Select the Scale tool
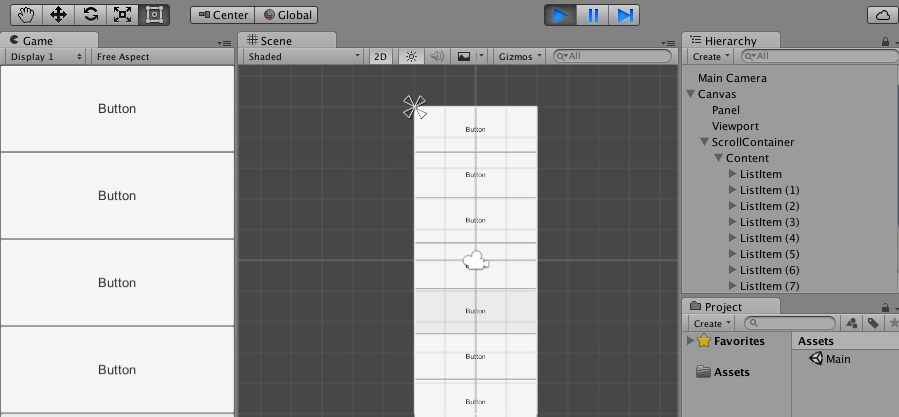The width and height of the screenshot is (899, 417). tap(122, 15)
